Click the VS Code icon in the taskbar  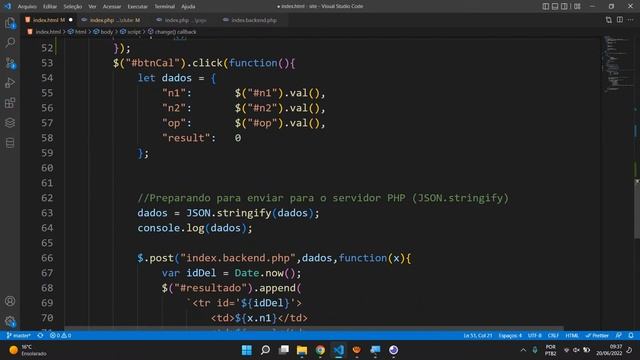click(x=338, y=350)
